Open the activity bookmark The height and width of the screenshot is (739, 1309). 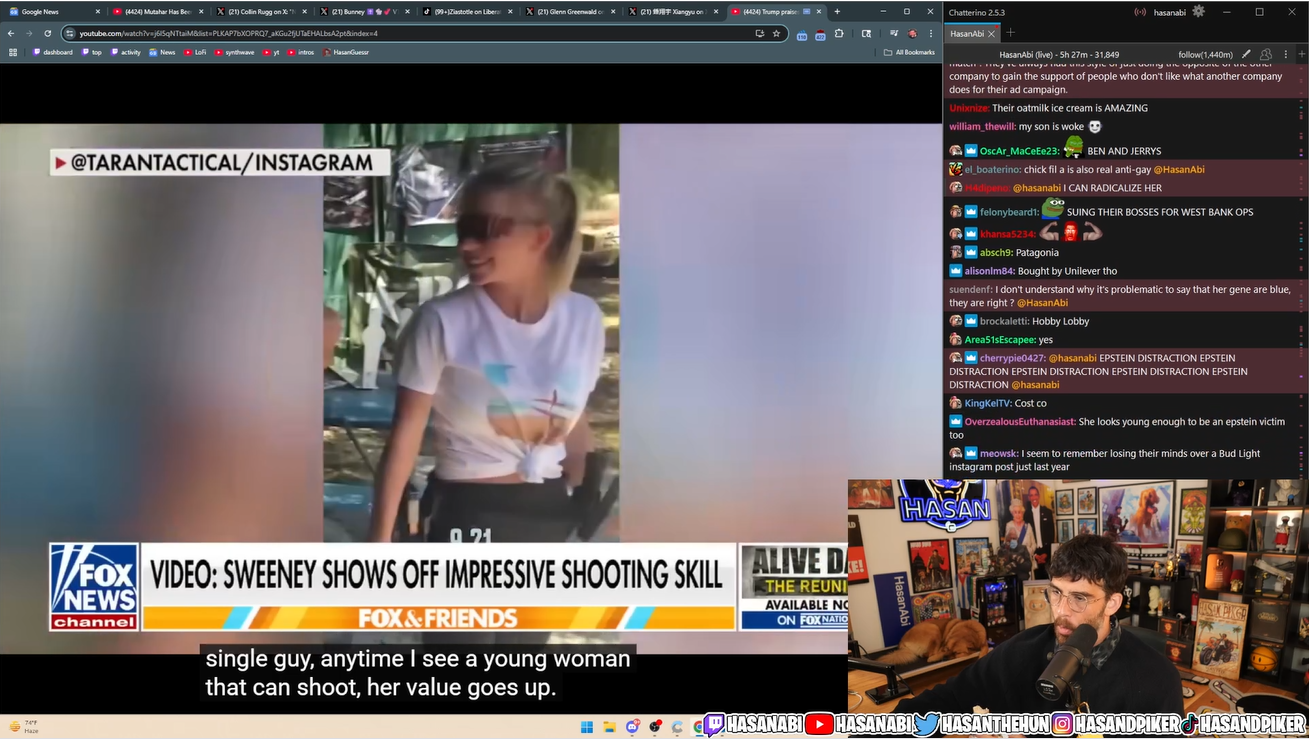(x=126, y=52)
